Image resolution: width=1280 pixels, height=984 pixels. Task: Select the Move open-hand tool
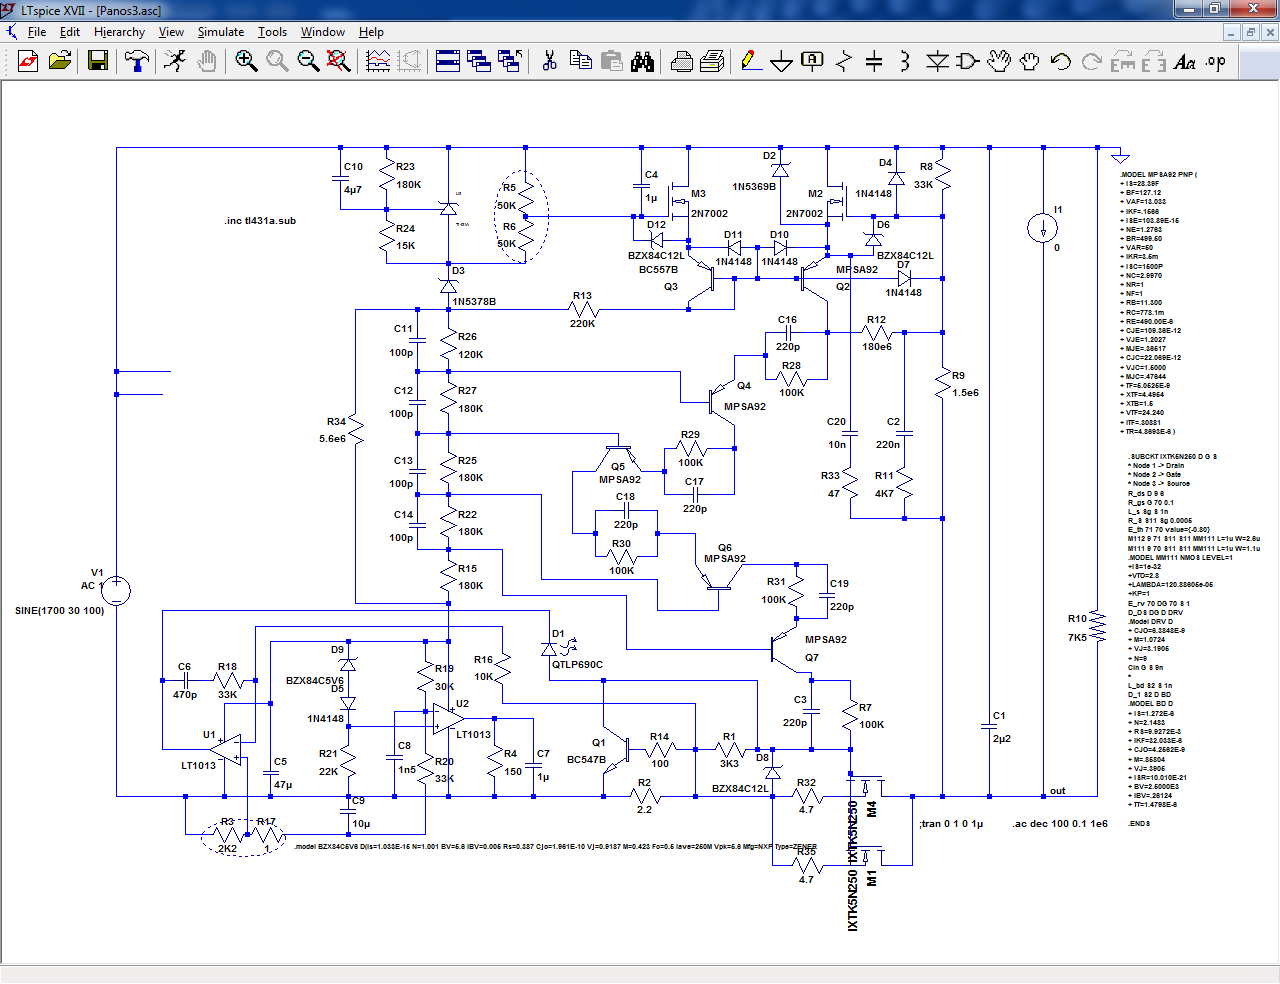[999, 62]
